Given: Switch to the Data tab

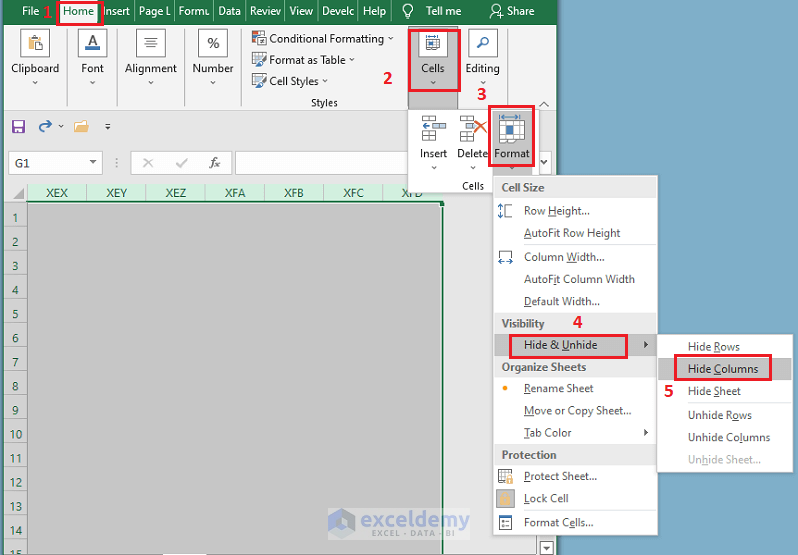Looking at the screenshot, I should pos(229,11).
